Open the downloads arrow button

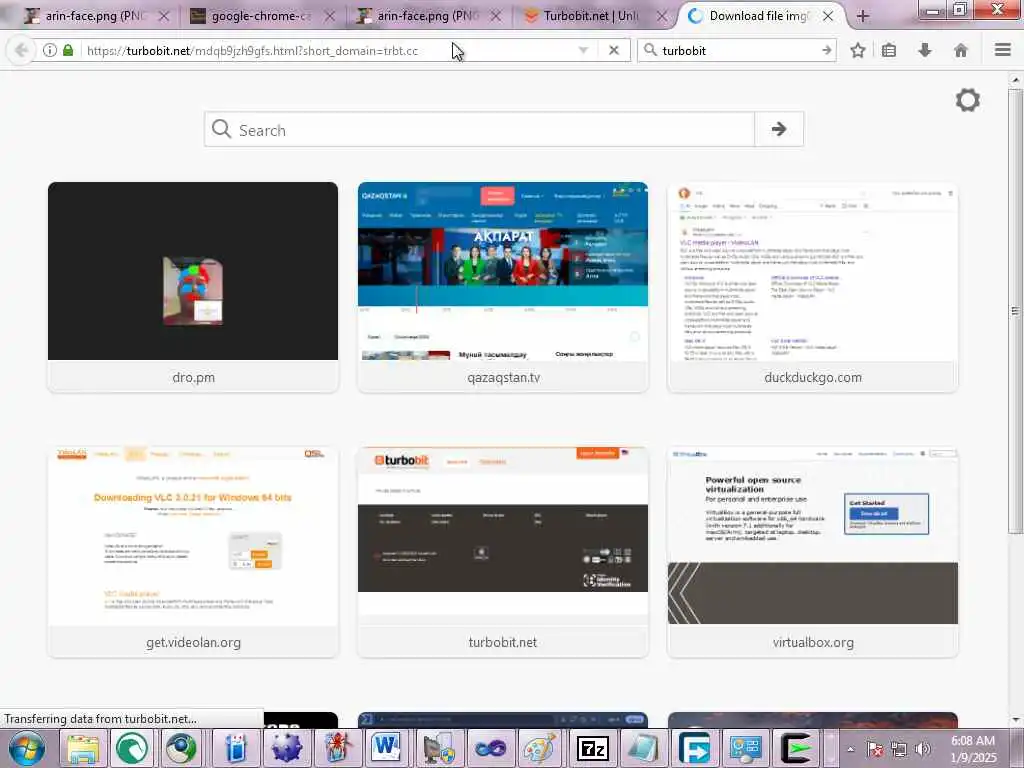[x=925, y=50]
